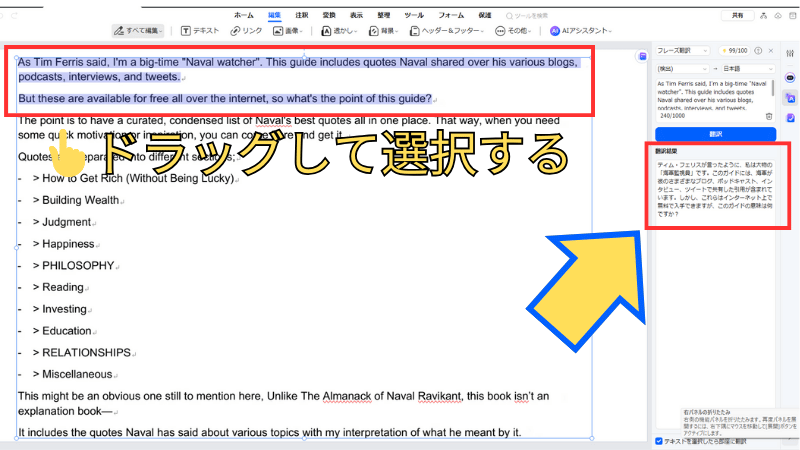Click the '> PHILOSOPHY' line

click(73, 266)
